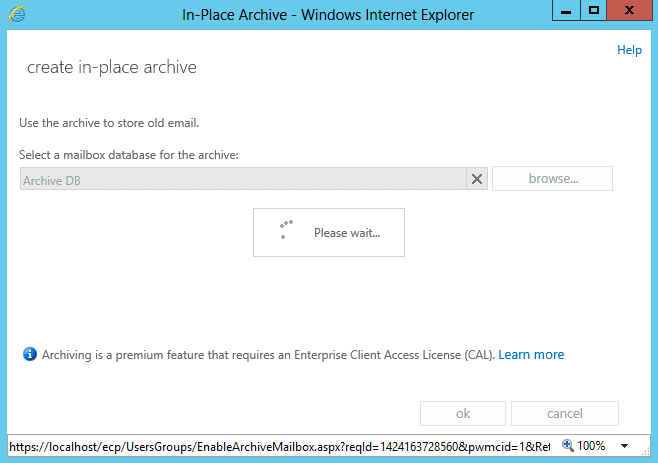Click the window resize grip corner

click(646, 450)
